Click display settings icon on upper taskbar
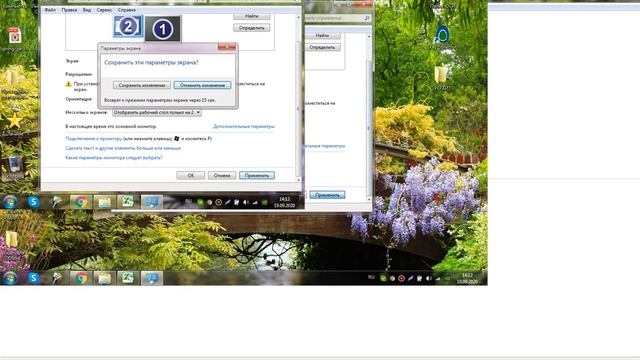Viewport: 640px width, 360px height. click(151, 202)
